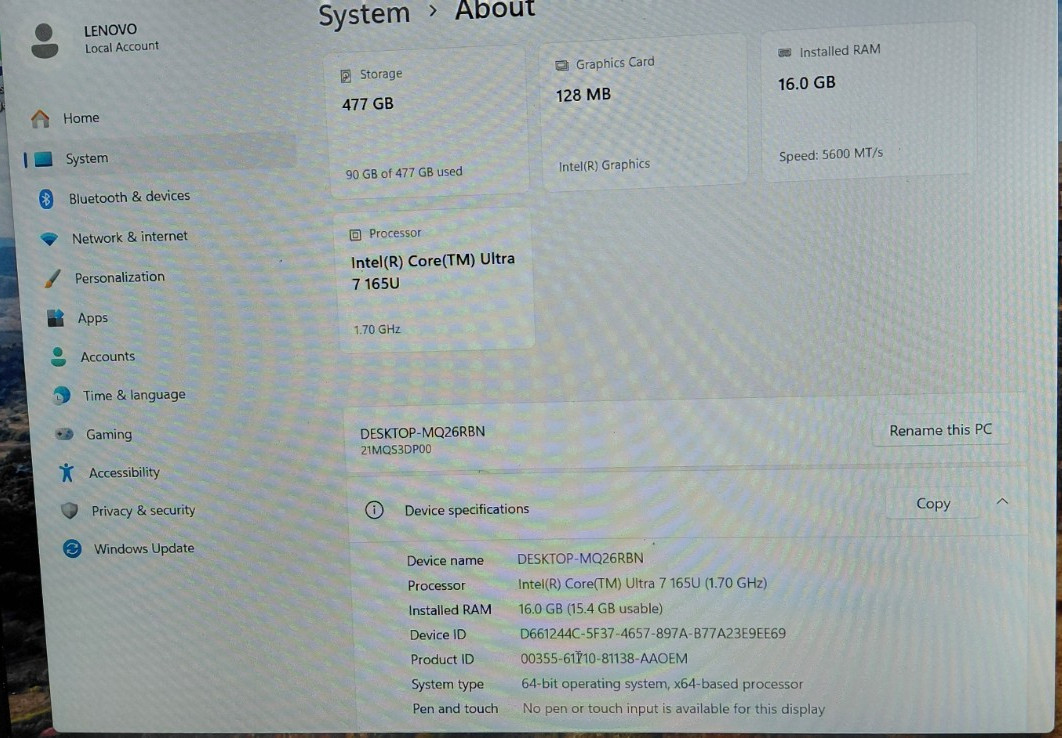Click the 90 GB of 477 GB used text
The image size is (1062, 738).
[404, 173]
